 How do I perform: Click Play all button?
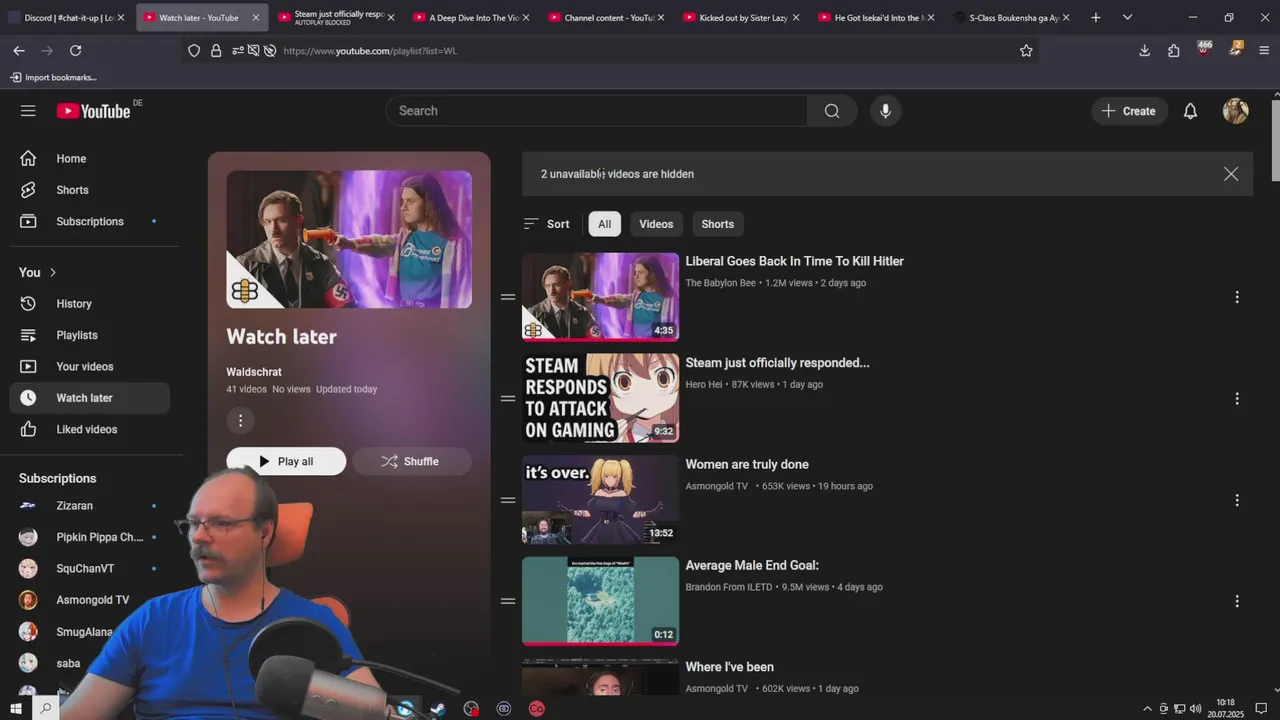[x=286, y=461]
